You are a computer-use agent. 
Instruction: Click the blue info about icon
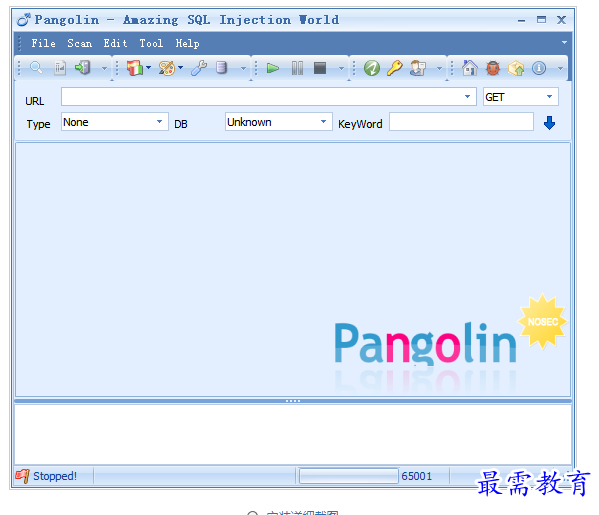tap(539, 68)
